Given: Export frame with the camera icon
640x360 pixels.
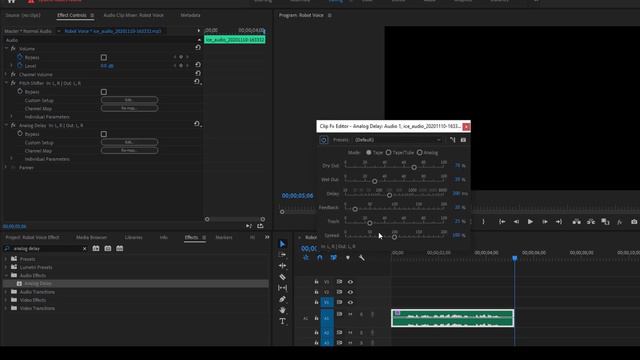Looking at the screenshot, I should [x=634, y=222].
